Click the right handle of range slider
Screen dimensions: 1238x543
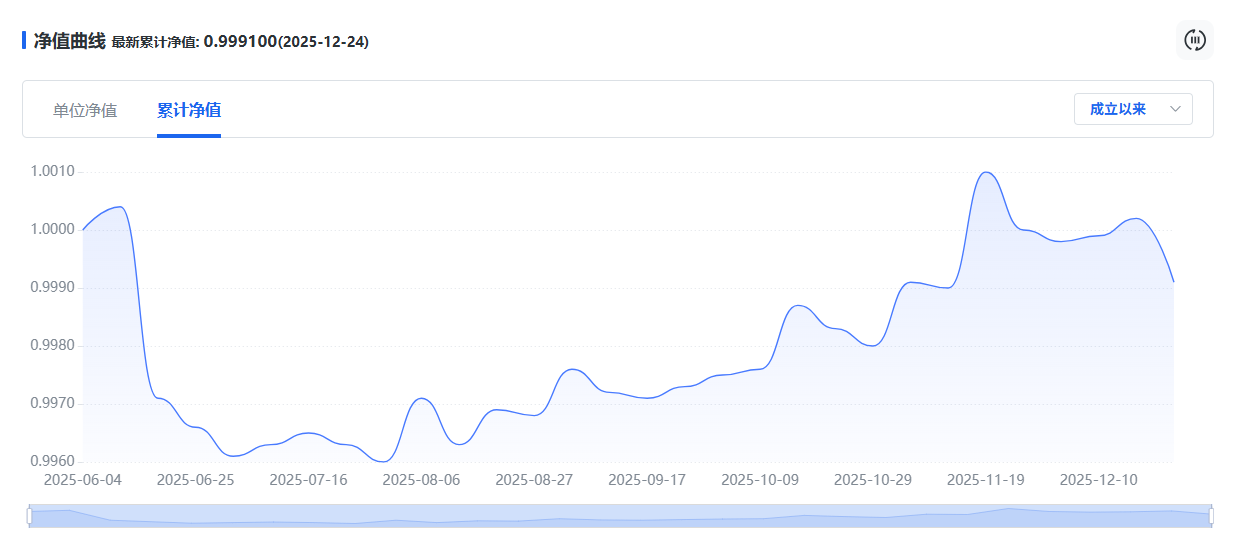tap(1211, 516)
